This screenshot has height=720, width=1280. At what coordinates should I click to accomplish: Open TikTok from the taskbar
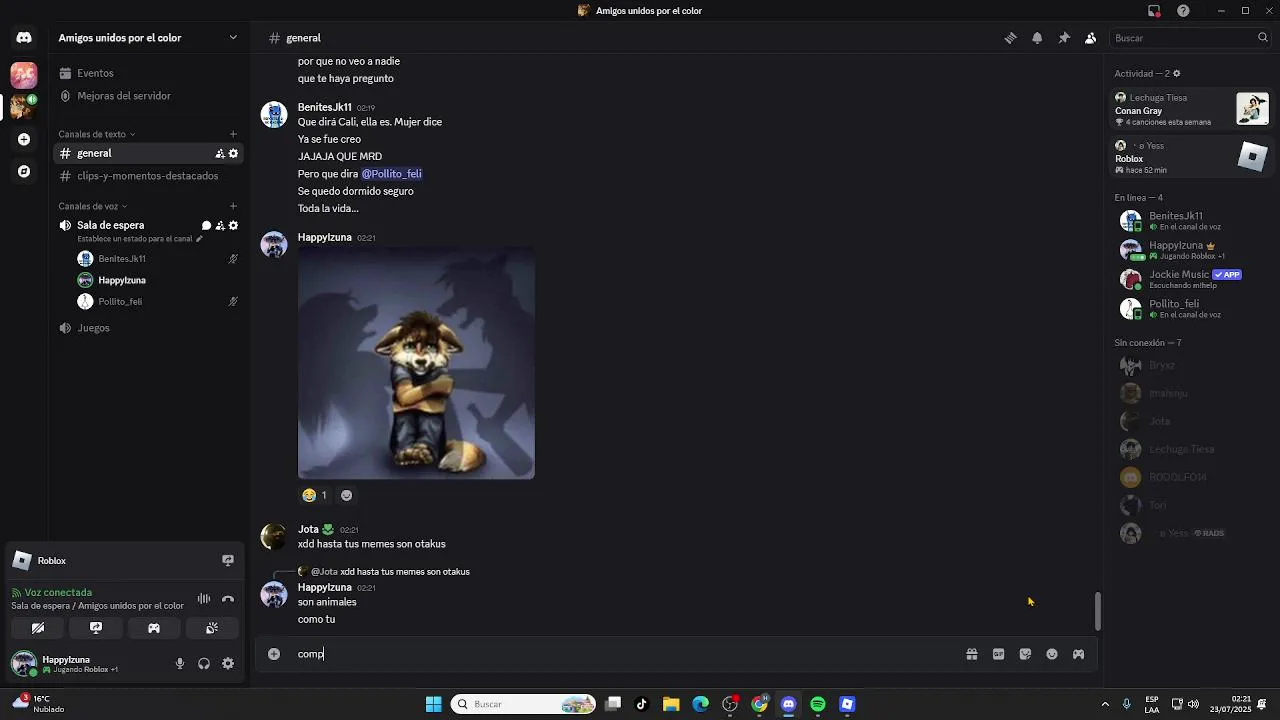642,704
